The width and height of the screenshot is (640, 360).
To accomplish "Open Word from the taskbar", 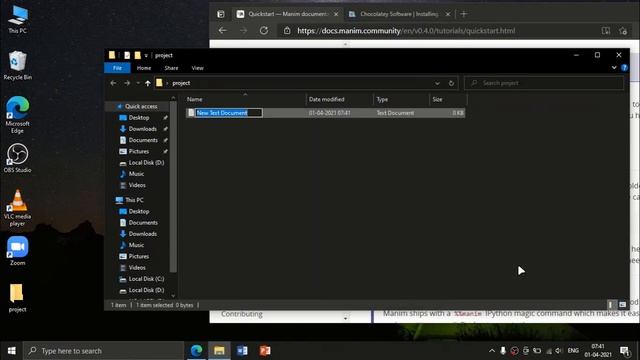I will click(242, 351).
